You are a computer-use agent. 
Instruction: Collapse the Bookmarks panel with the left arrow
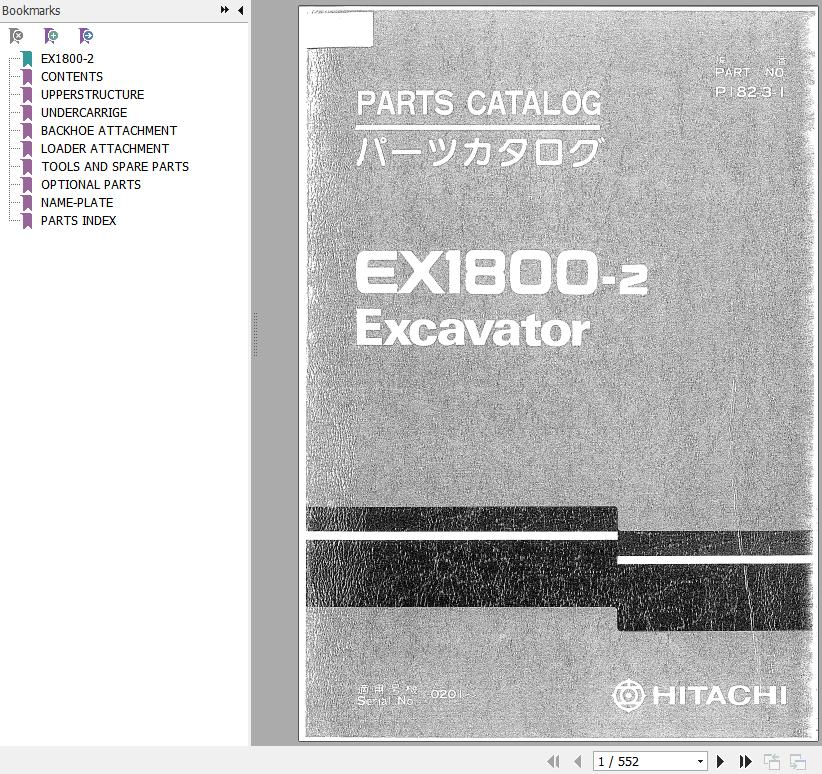tap(241, 10)
